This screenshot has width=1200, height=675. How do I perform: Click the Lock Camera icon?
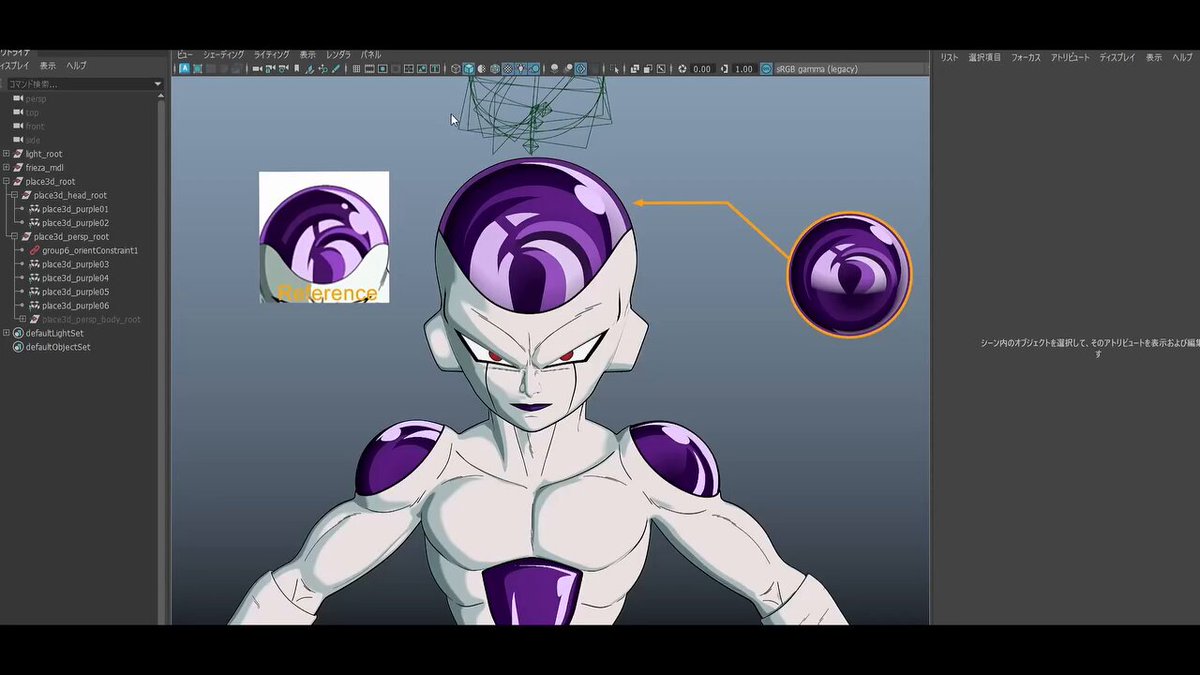(x=270, y=69)
